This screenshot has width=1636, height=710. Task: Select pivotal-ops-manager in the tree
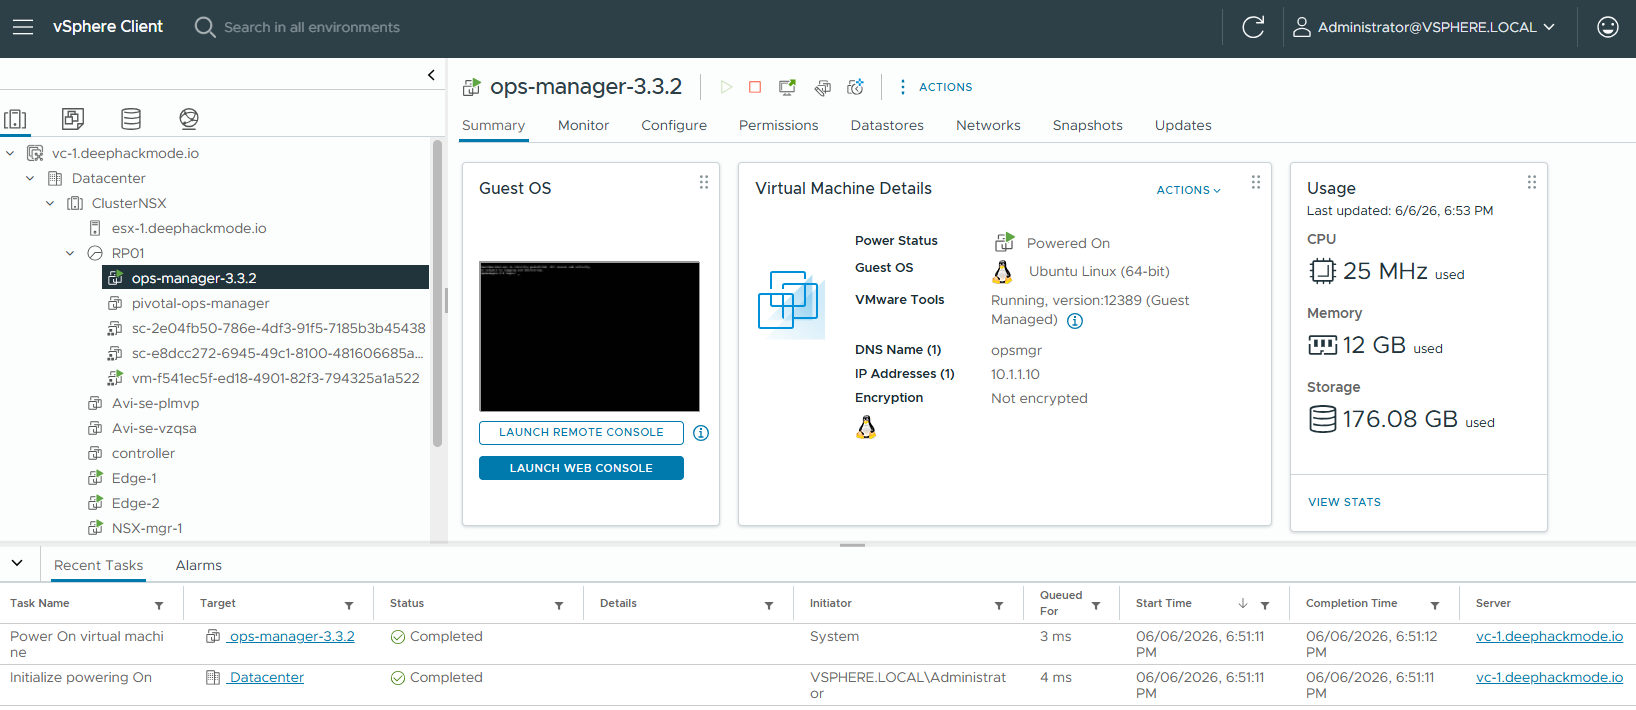200,303
